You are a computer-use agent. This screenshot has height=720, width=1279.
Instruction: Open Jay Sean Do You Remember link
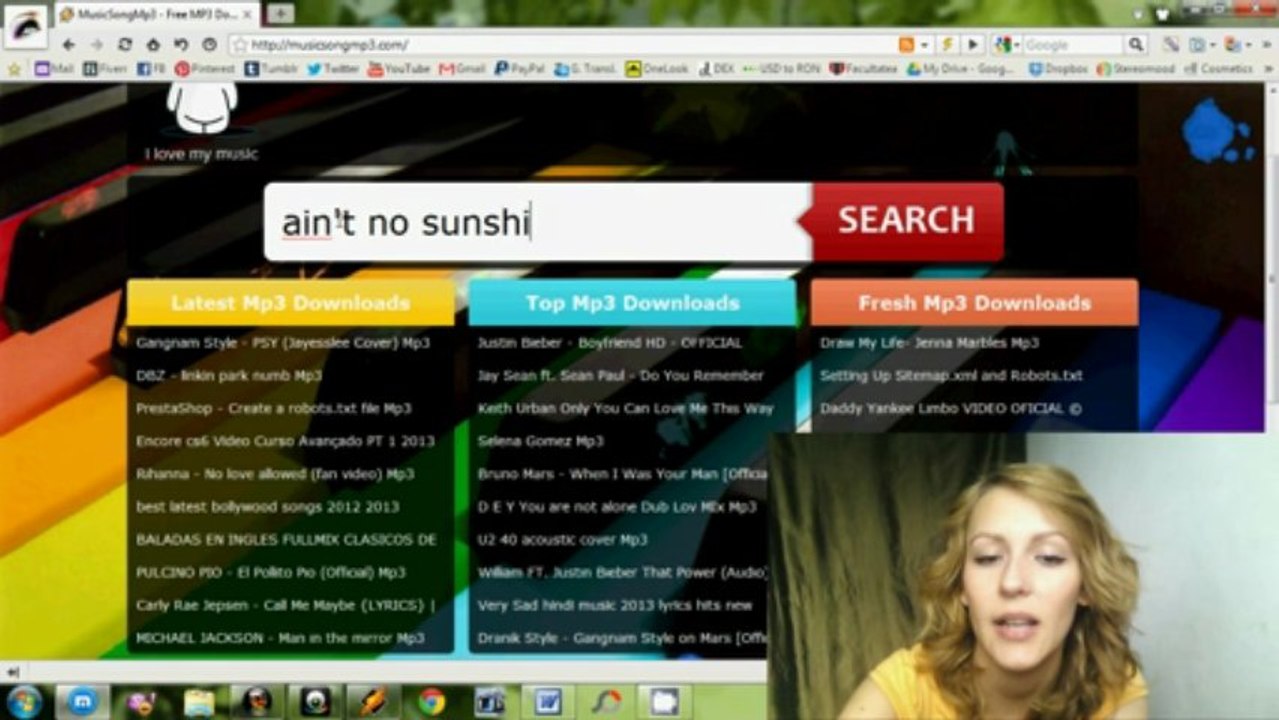coord(620,376)
